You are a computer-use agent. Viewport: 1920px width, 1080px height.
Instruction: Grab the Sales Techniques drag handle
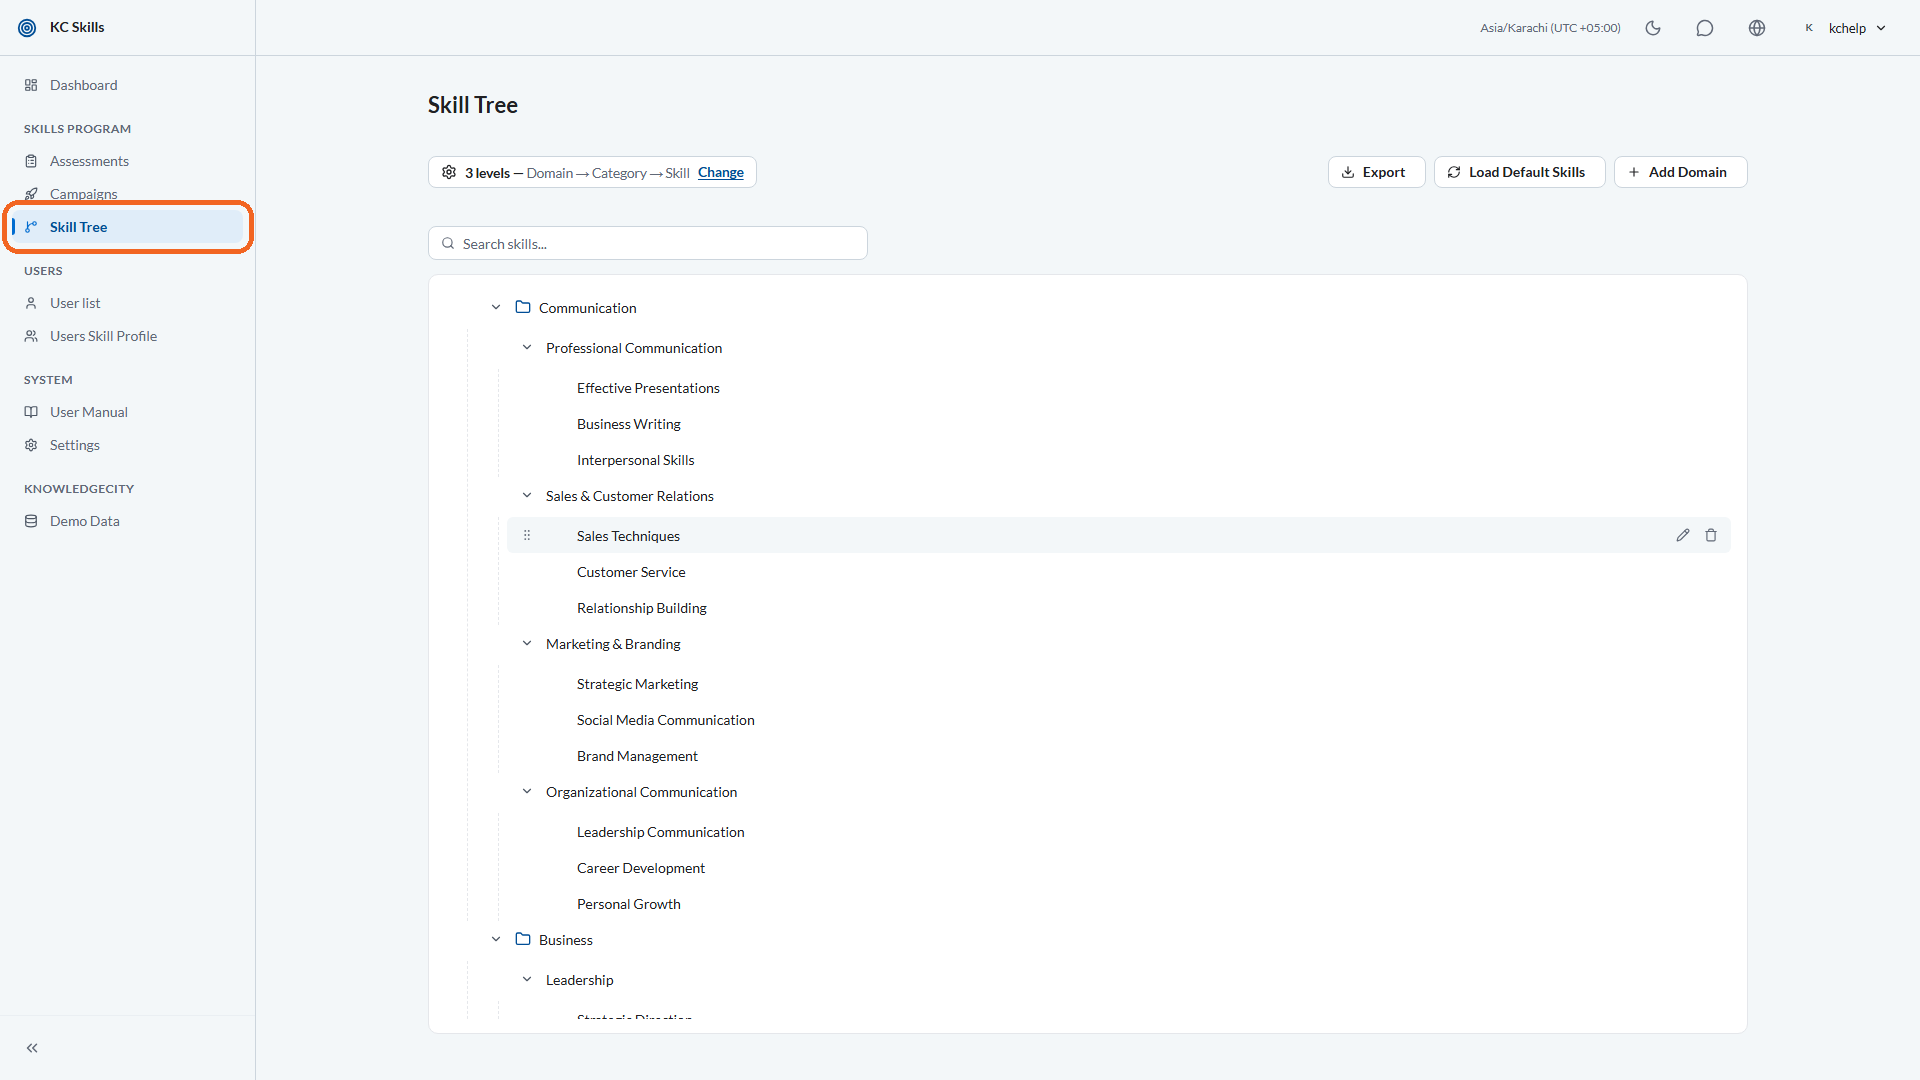point(527,536)
